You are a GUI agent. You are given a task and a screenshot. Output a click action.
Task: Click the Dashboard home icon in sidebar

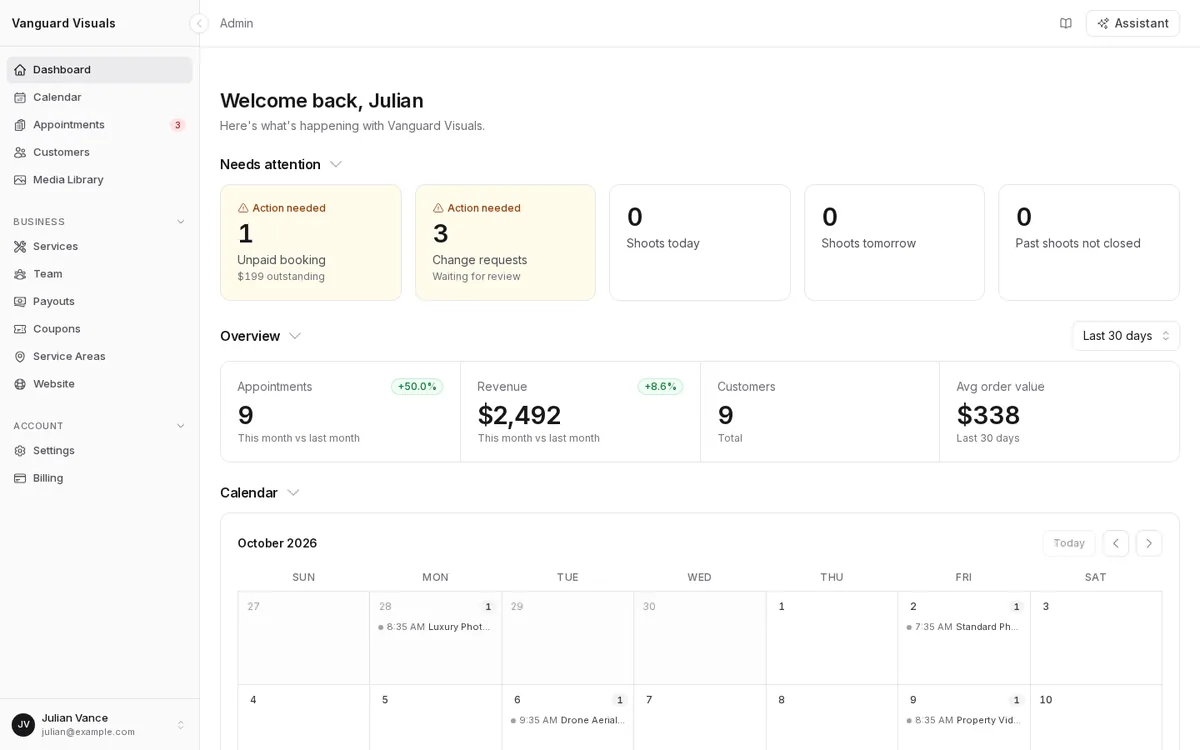20,70
